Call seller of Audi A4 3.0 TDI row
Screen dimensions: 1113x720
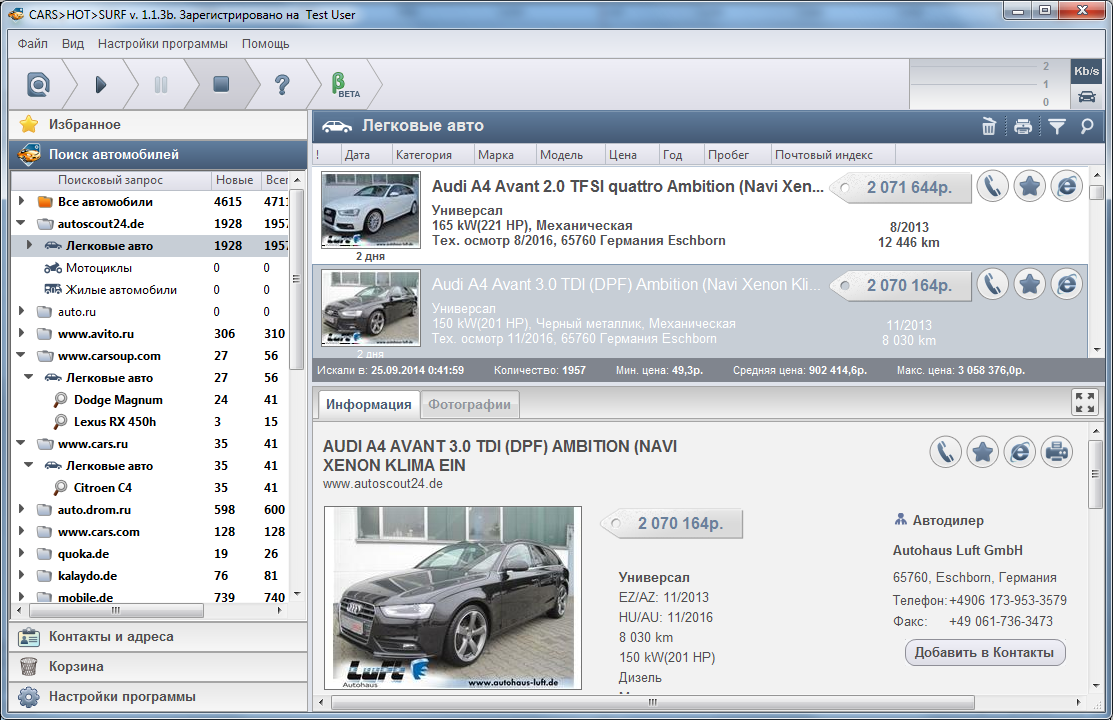(x=992, y=284)
